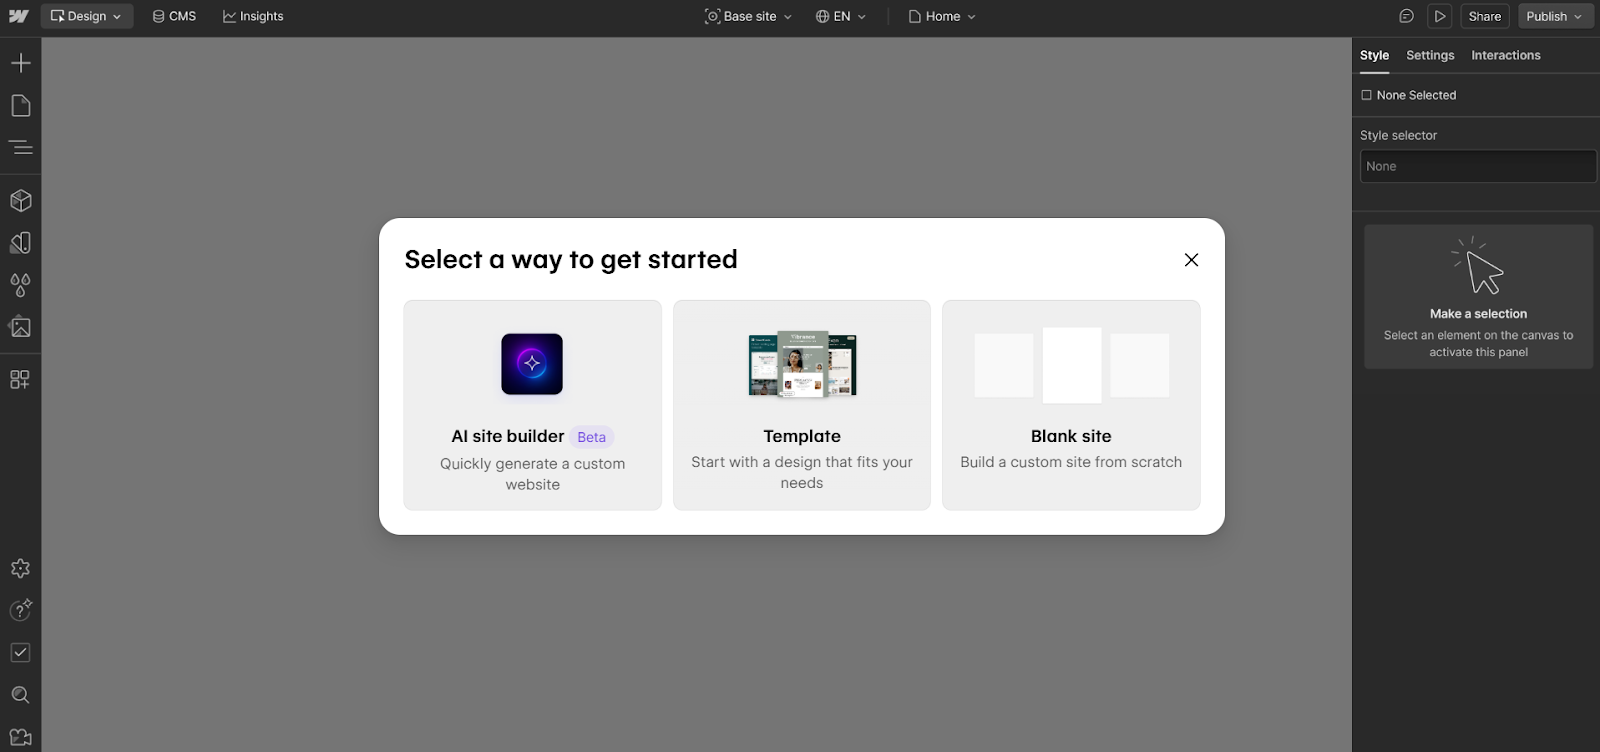Open the Home page dropdown

942,16
